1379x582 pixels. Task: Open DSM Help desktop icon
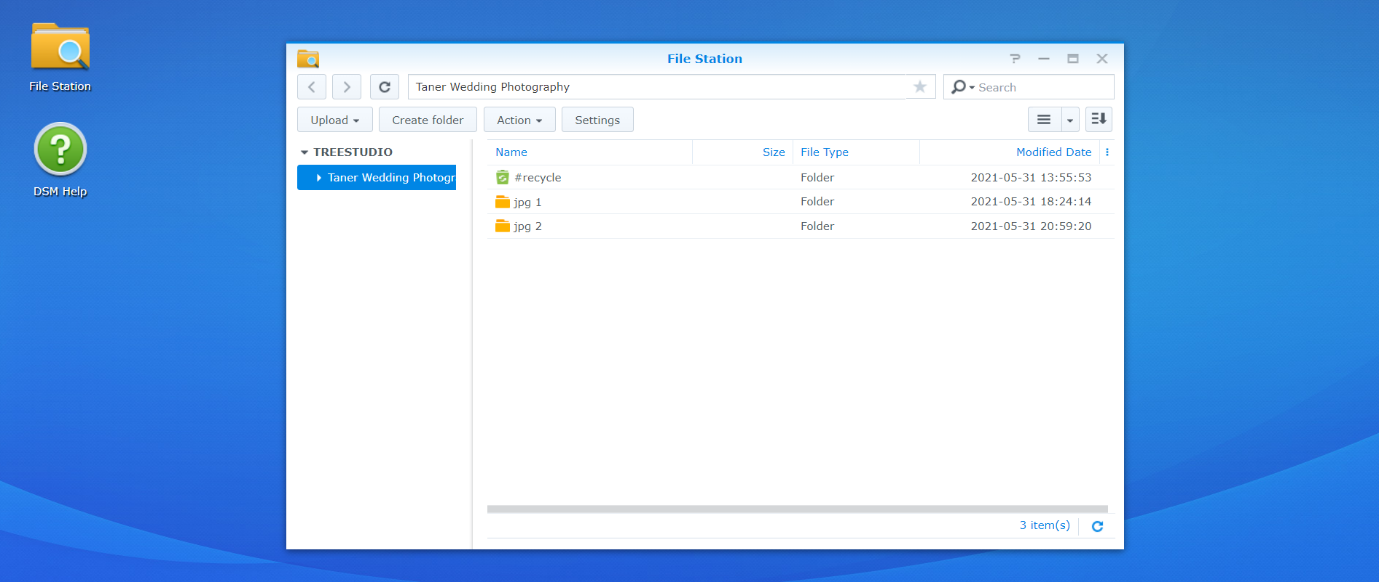pos(60,150)
